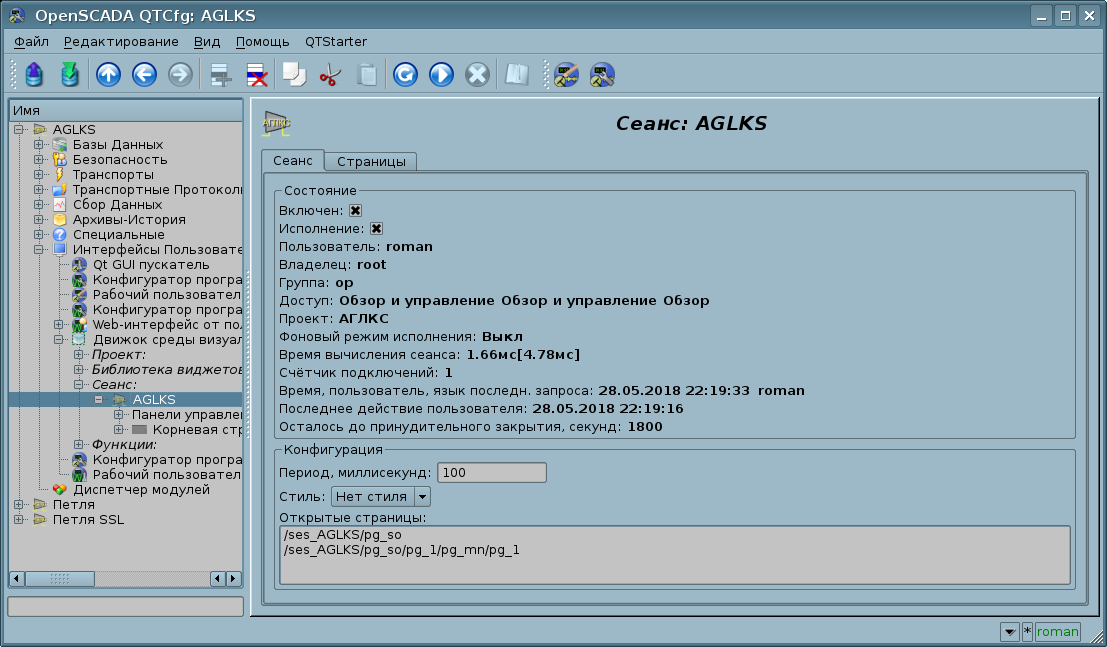The image size is (1107, 647).
Task: Expand the Архивы-История node
Action: tap(39, 220)
